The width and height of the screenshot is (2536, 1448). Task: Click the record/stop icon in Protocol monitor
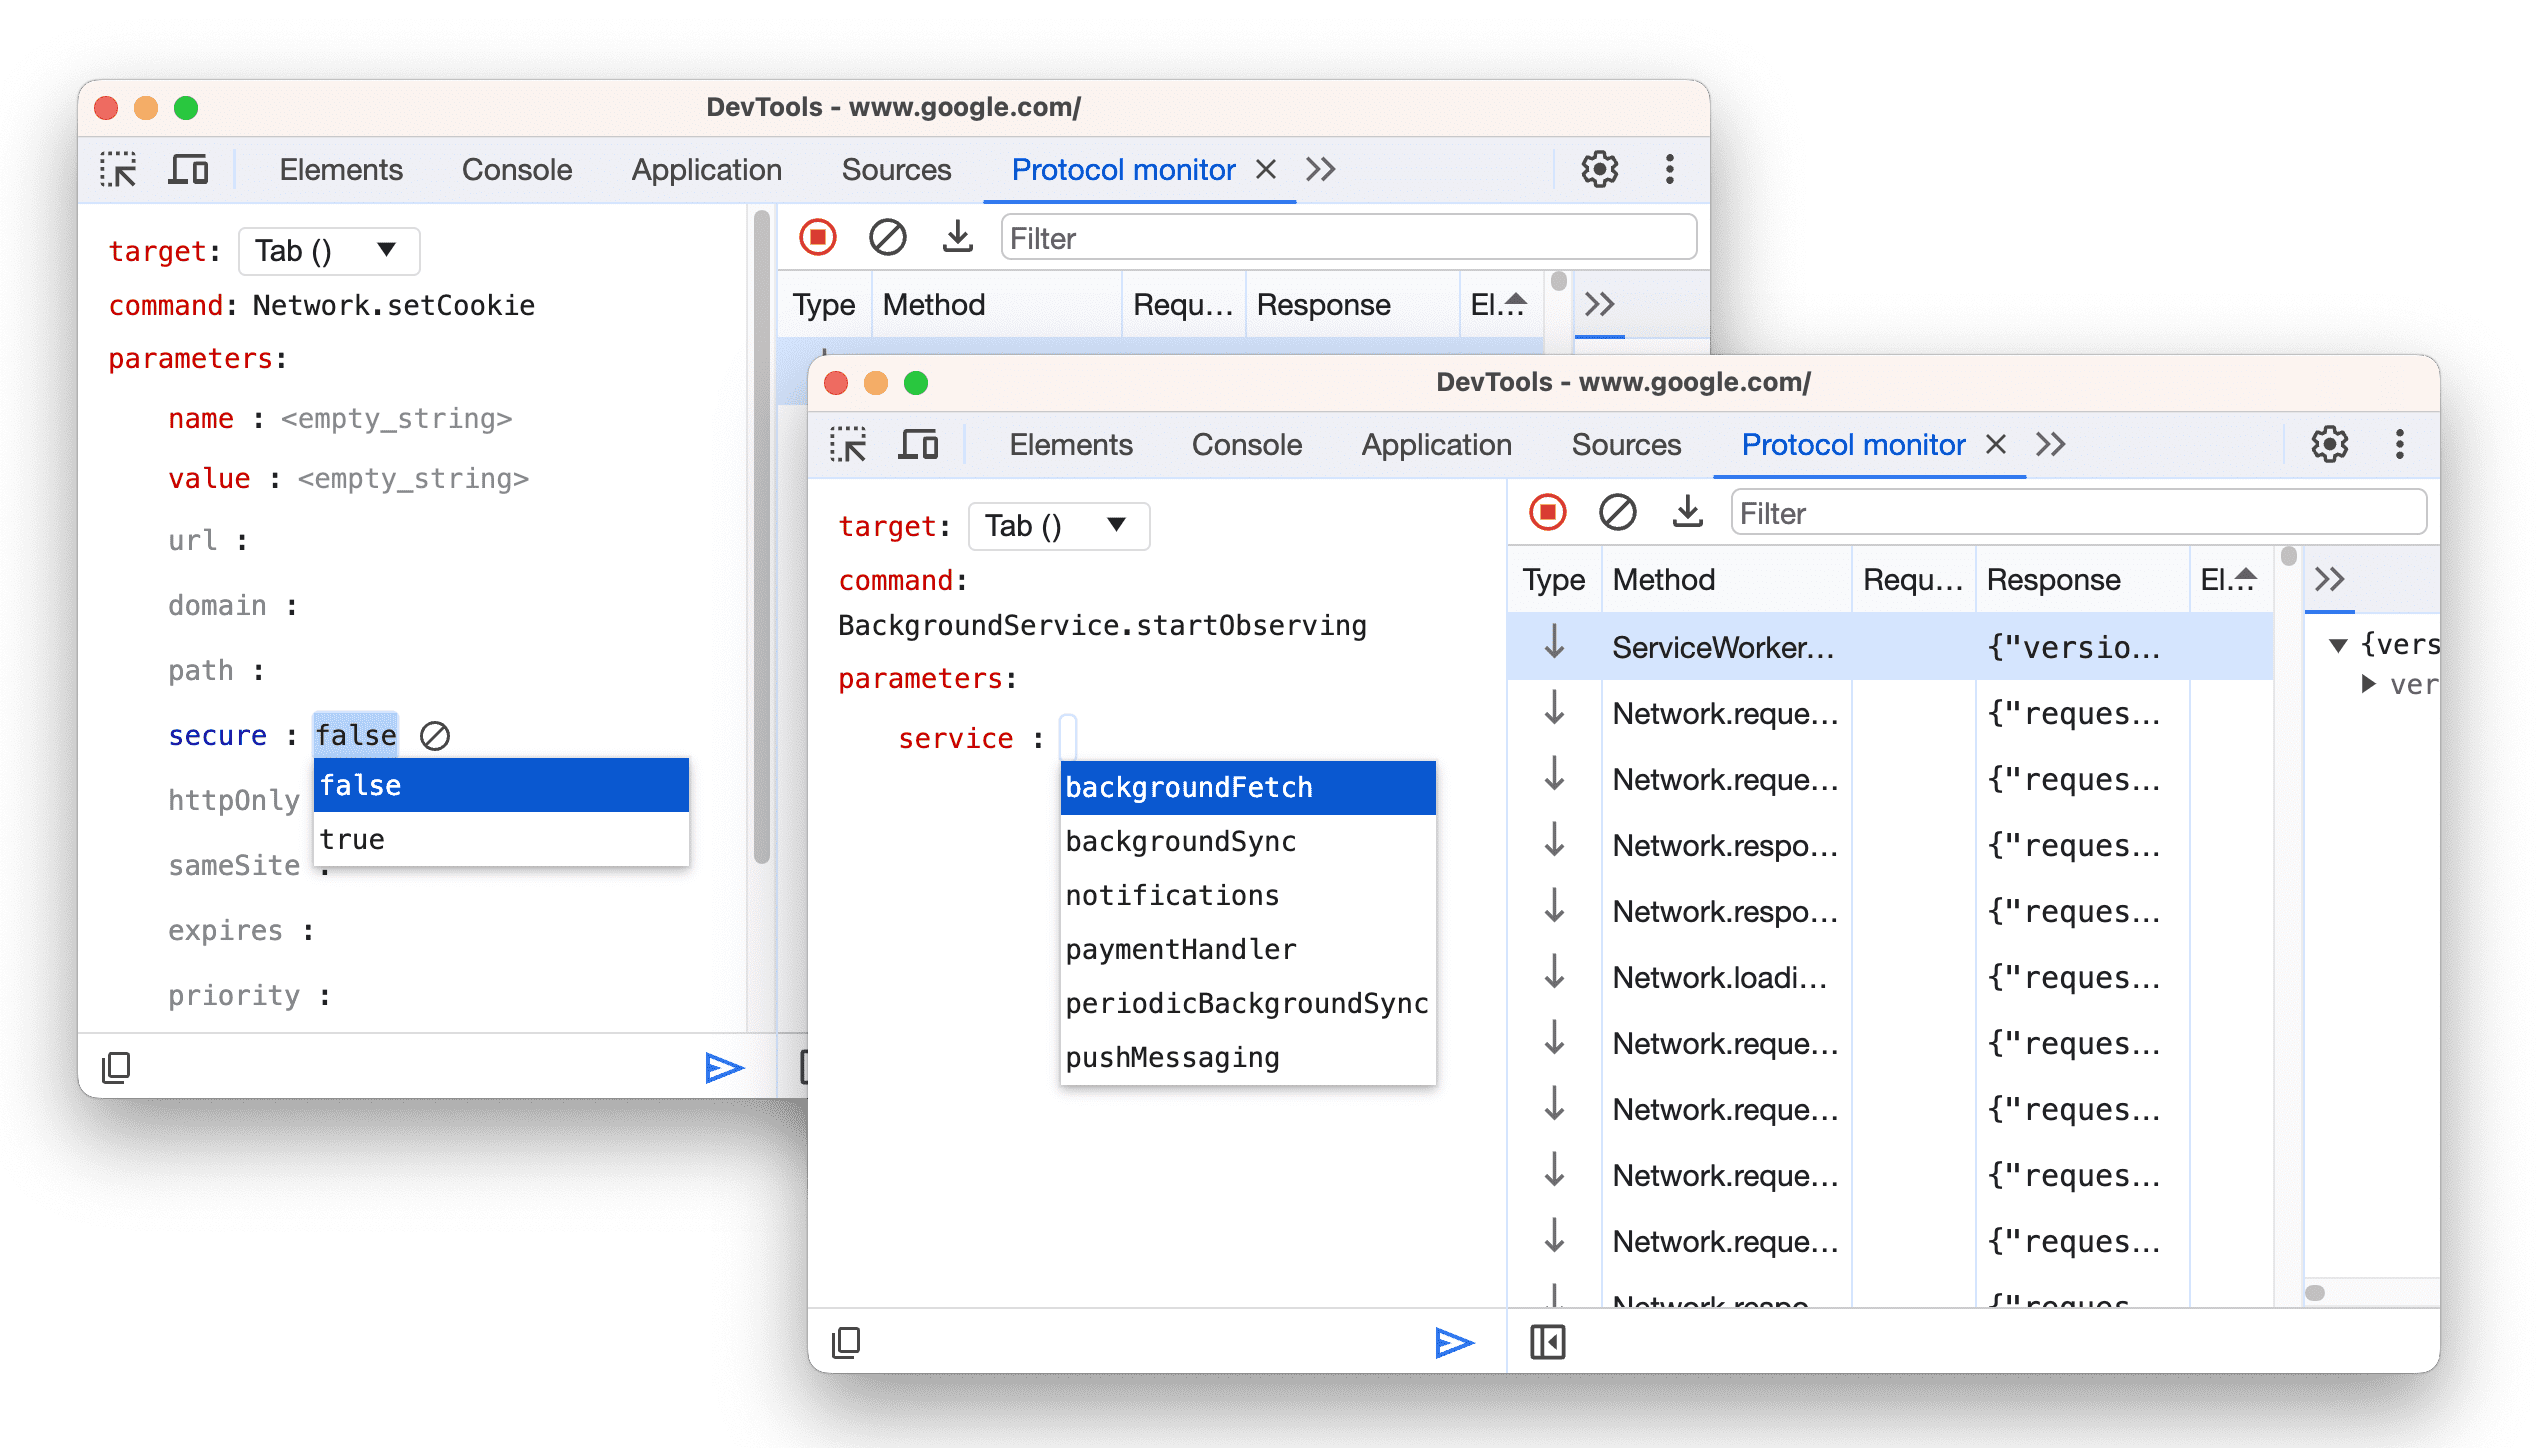coord(1548,512)
